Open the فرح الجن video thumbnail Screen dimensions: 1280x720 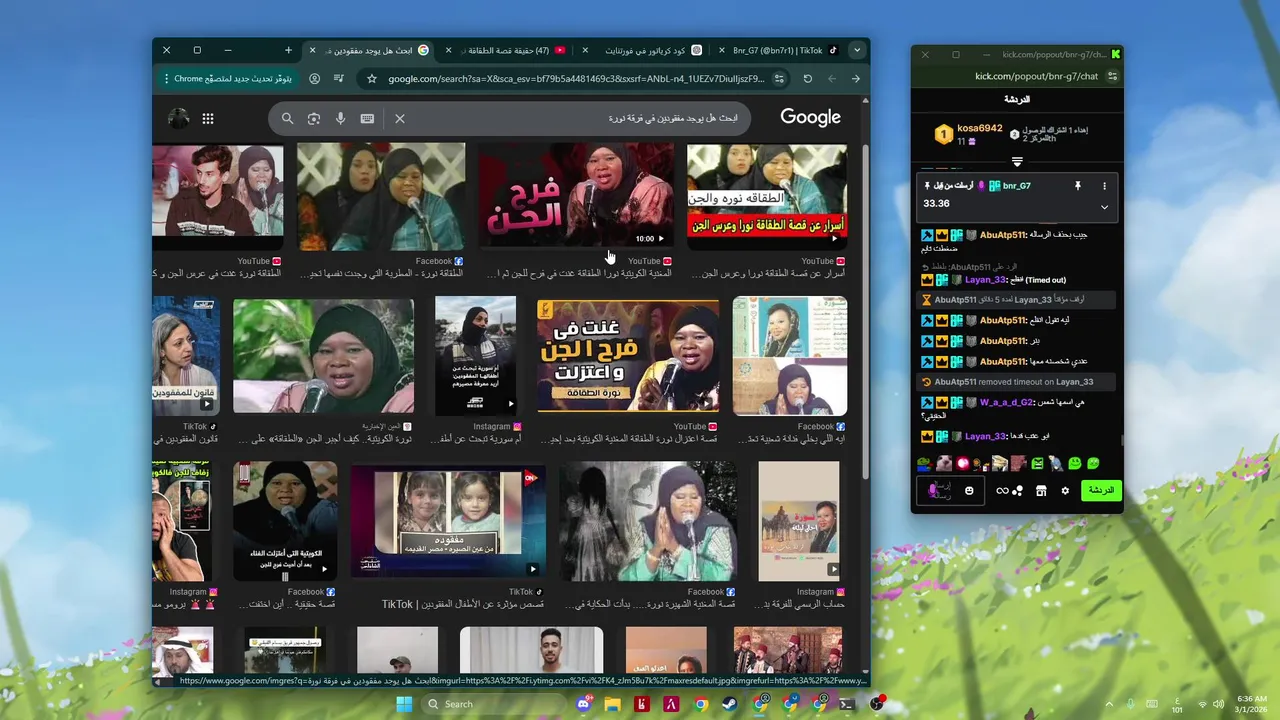(x=576, y=194)
